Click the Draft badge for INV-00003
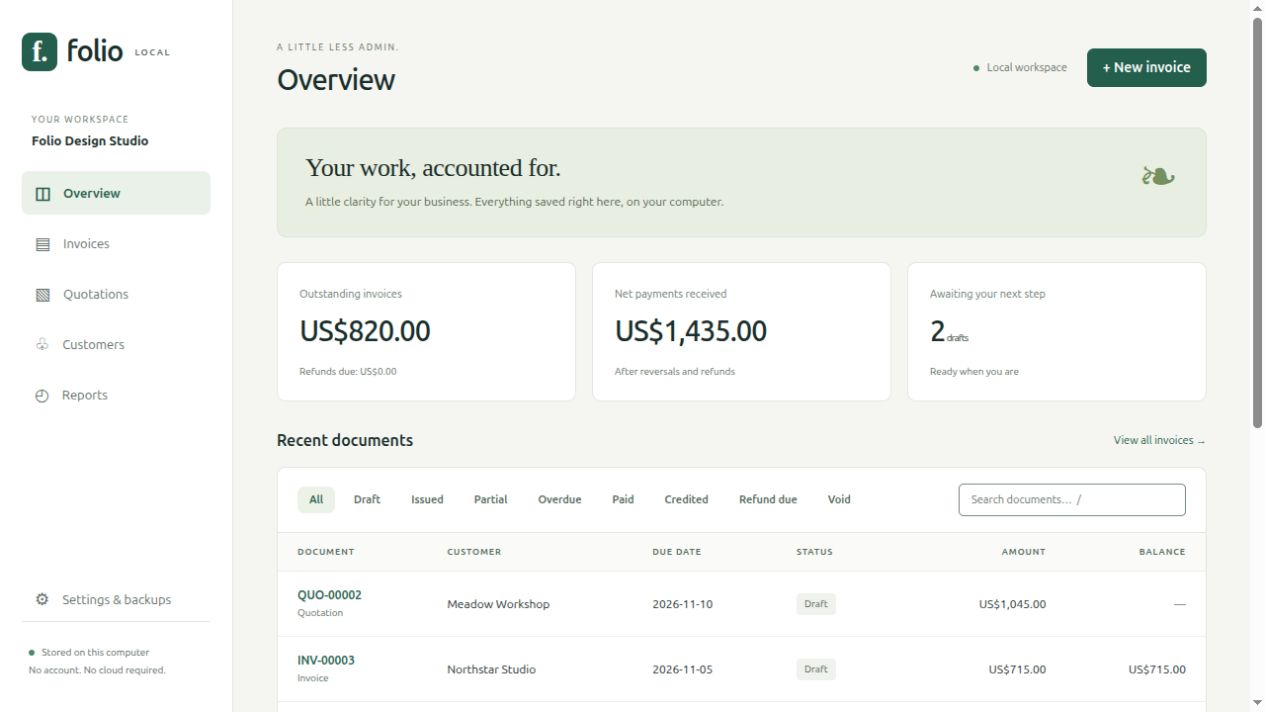The image size is (1265, 712). [816, 670]
